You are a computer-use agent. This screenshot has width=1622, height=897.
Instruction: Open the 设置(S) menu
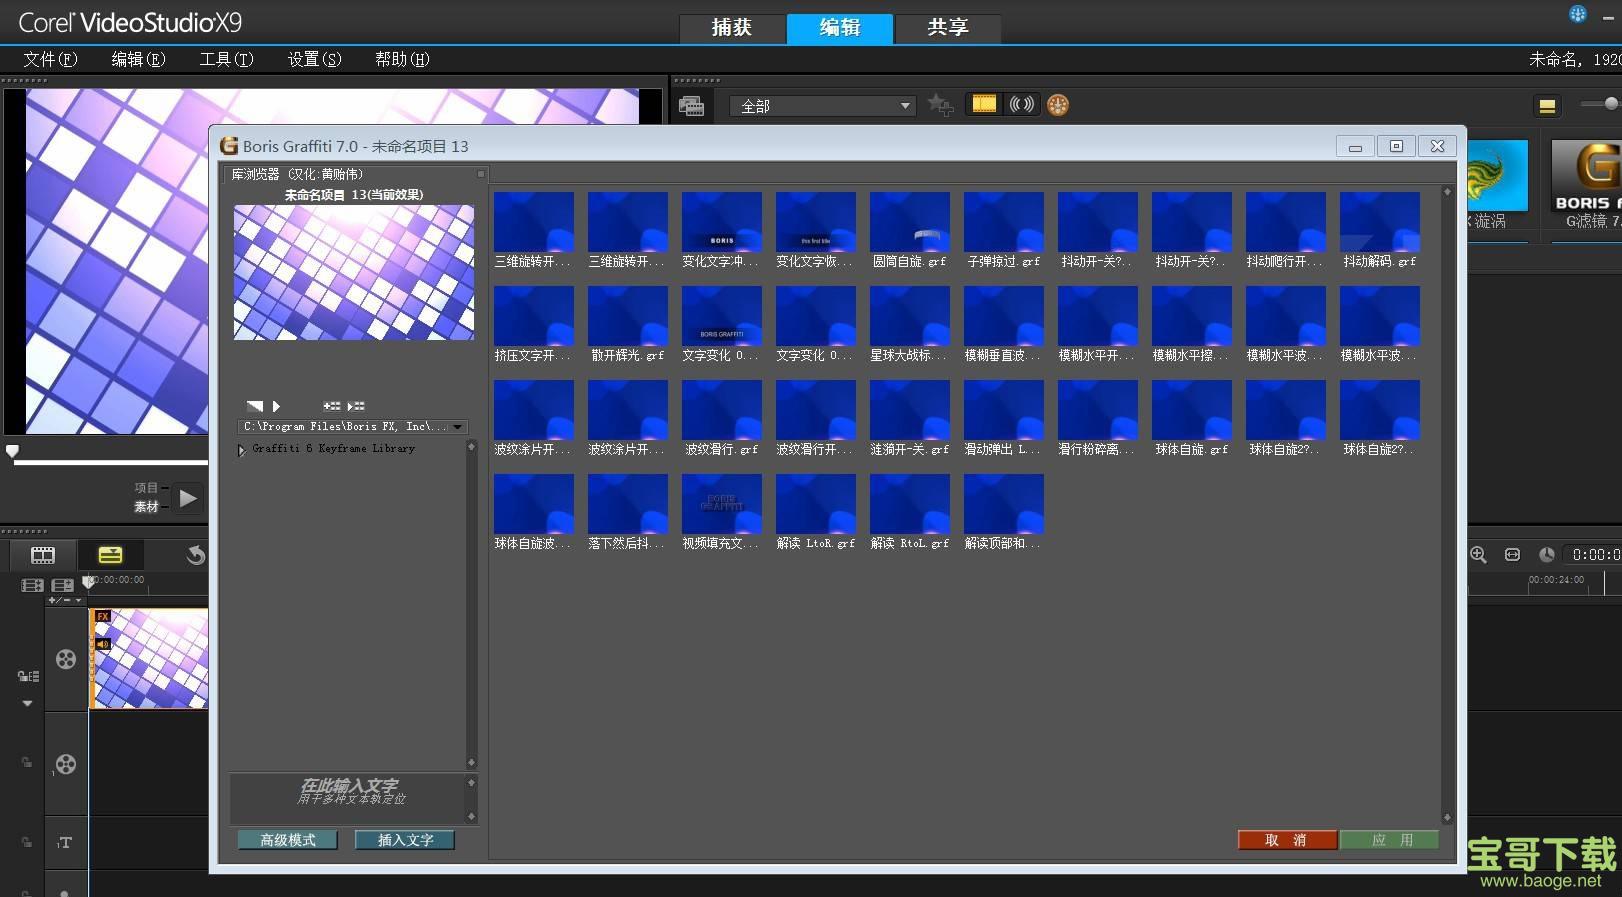[314, 59]
